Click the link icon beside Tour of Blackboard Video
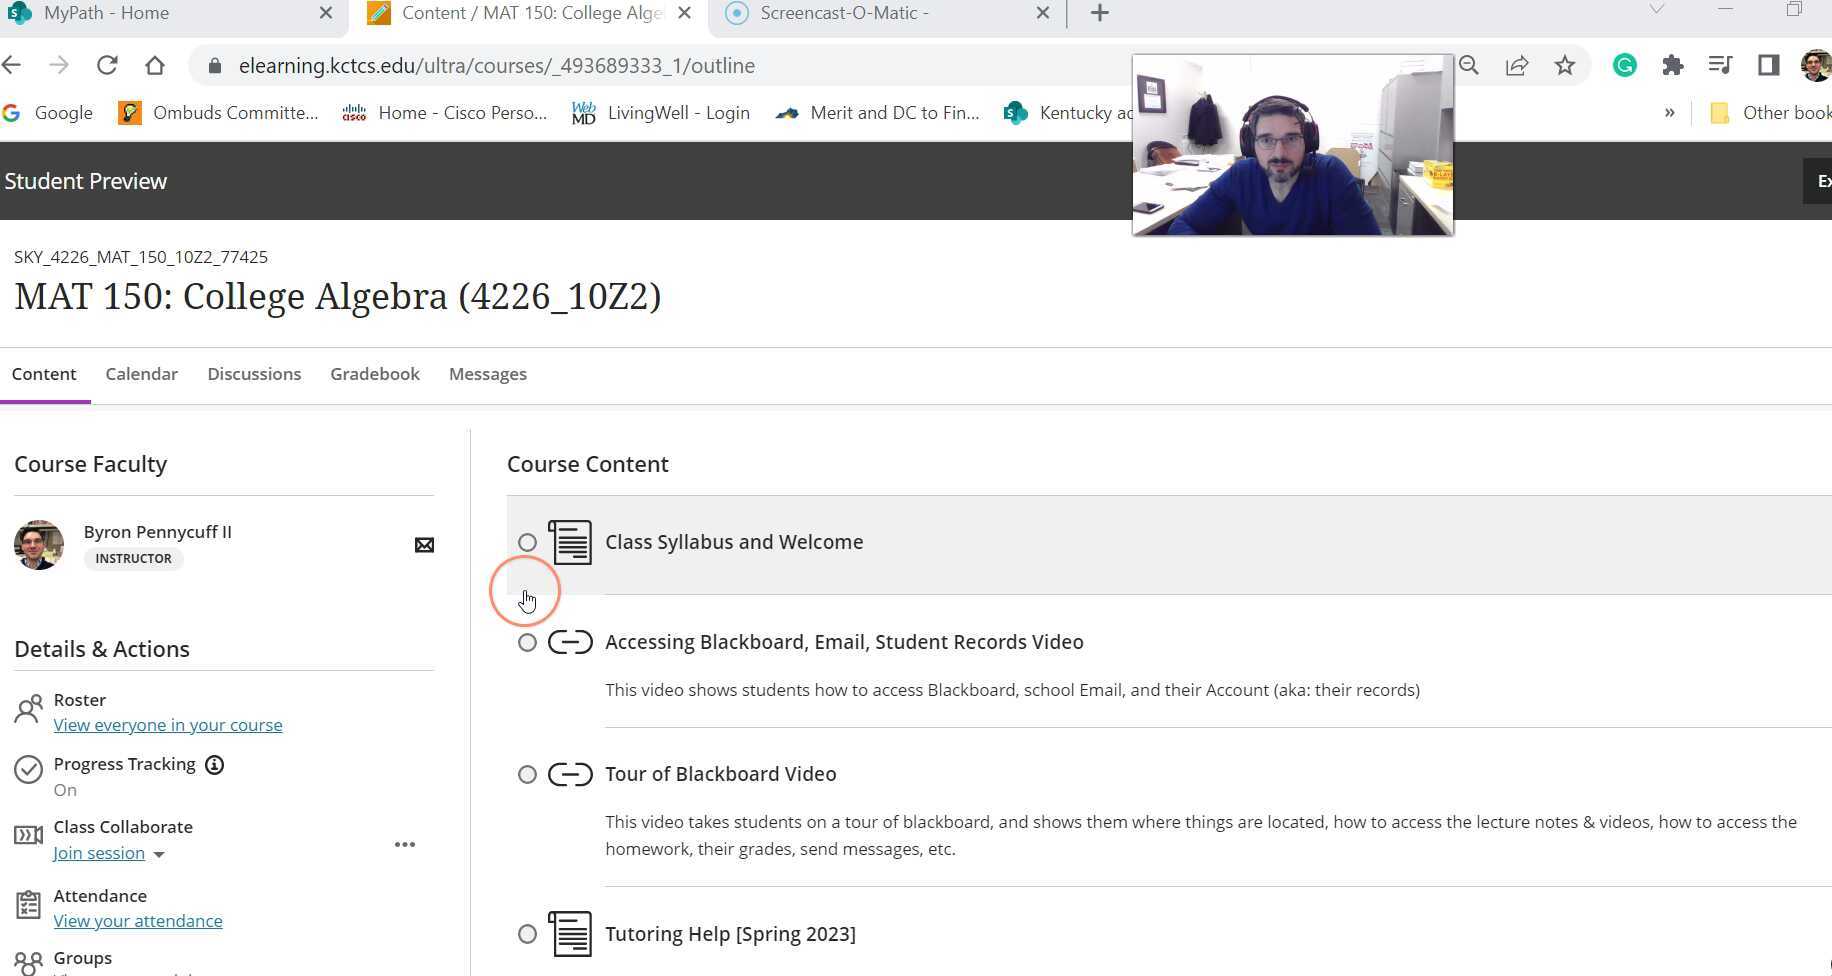 [x=570, y=773]
